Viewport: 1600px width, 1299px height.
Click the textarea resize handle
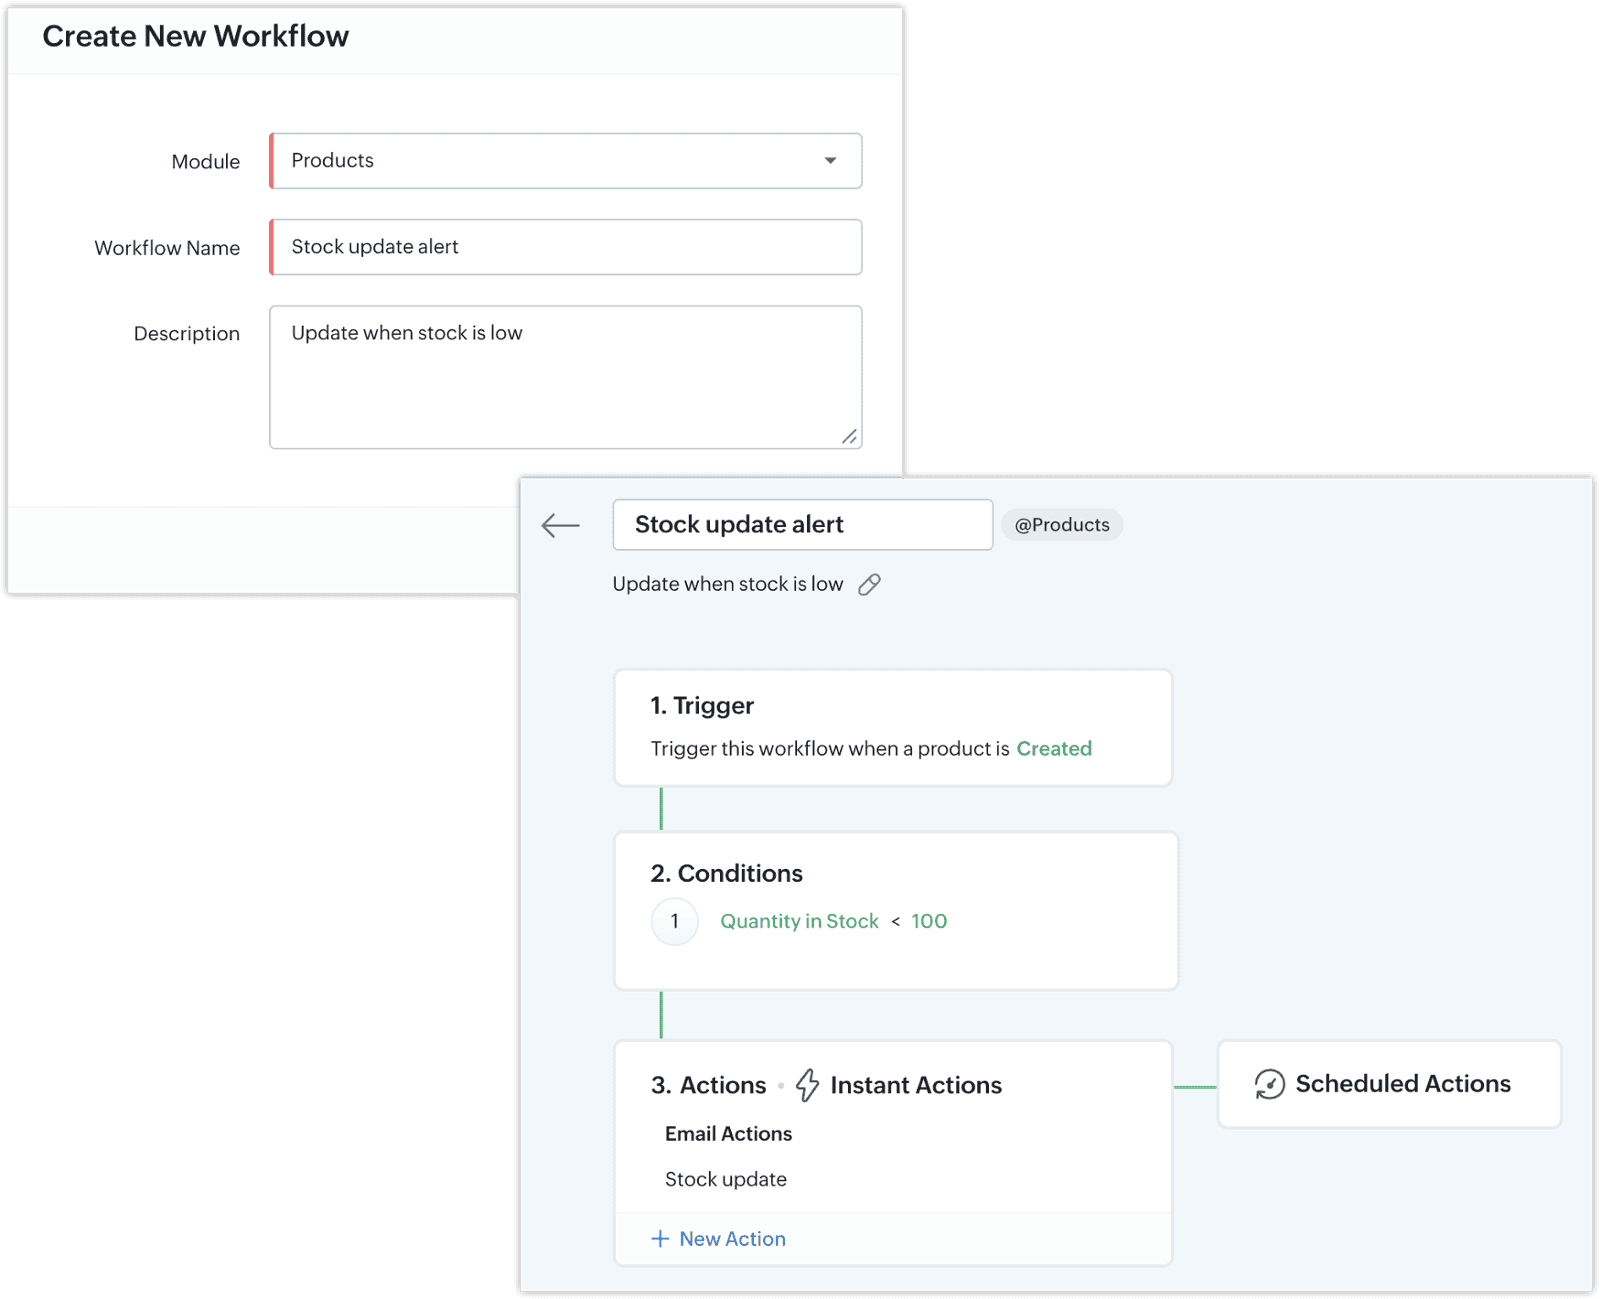[x=849, y=436]
